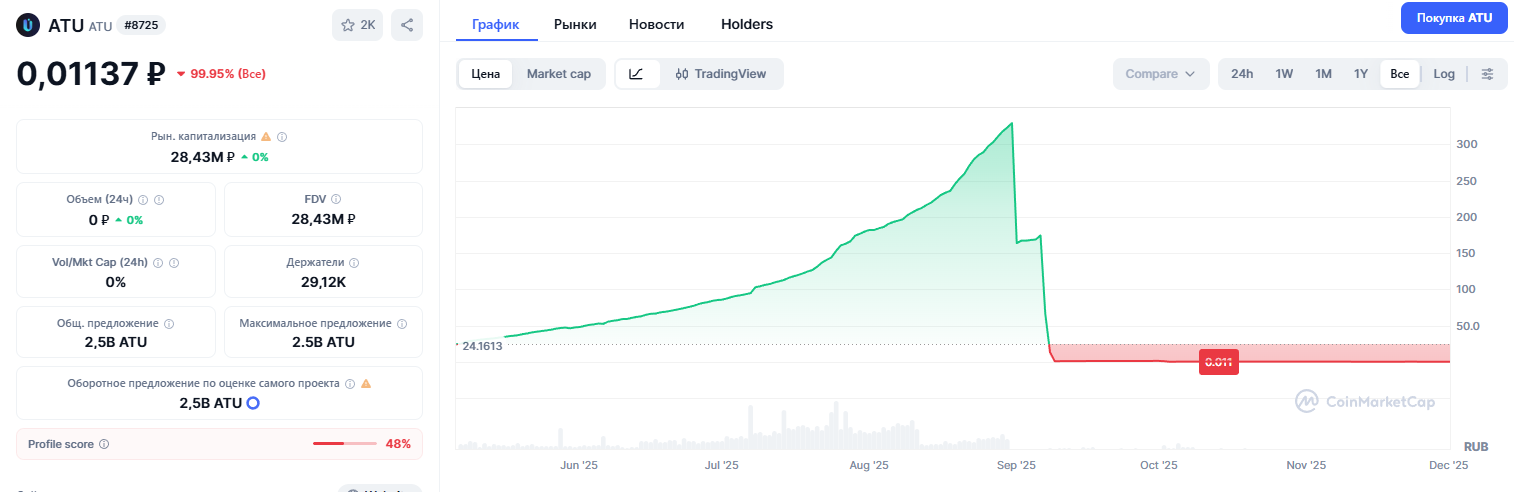Set chart range to 1Y
The image size is (1514, 492).
pyautogui.click(x=1361, y=74)
